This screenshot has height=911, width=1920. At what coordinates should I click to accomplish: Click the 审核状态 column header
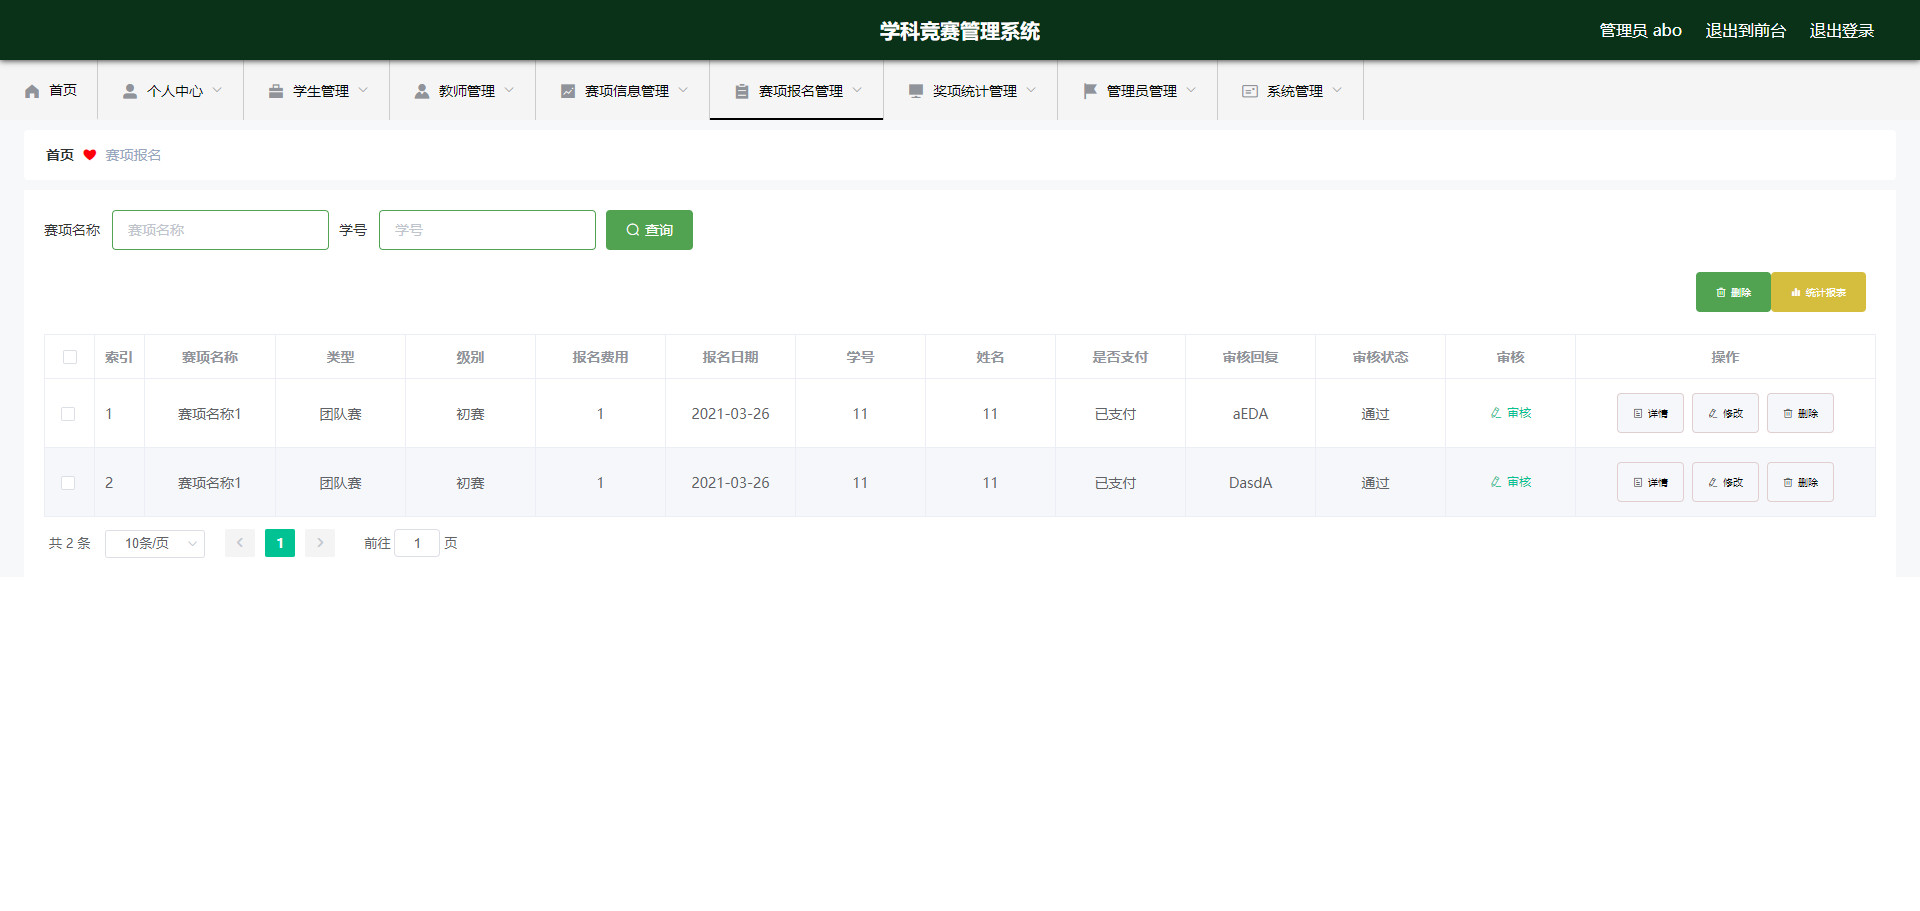1380,357
